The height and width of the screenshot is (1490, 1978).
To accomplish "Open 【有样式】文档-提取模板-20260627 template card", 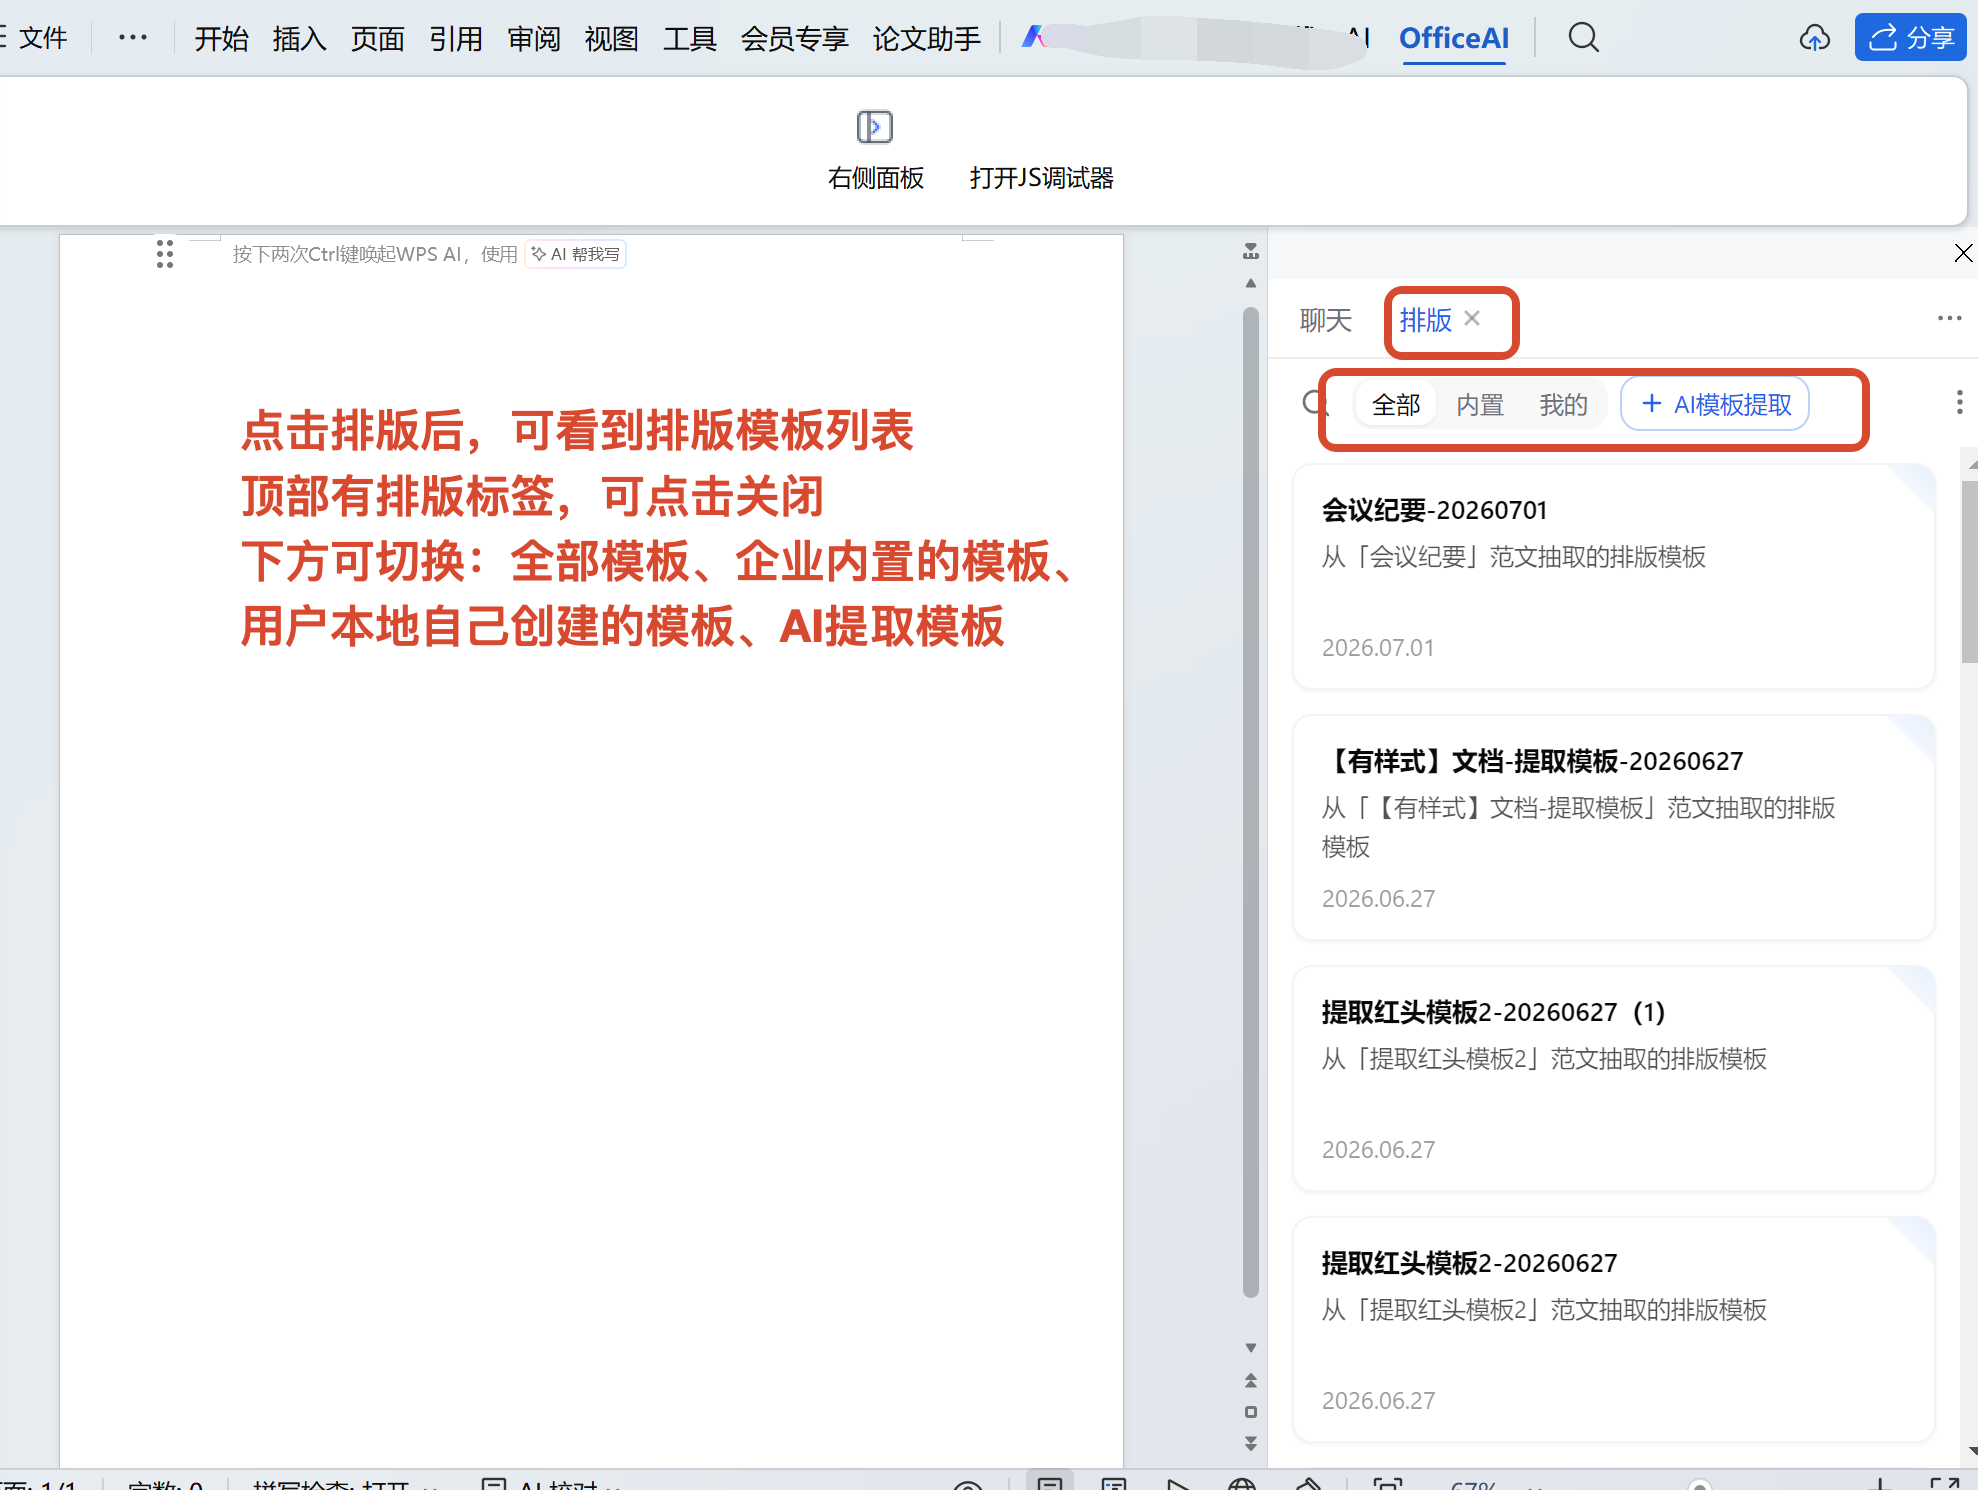I will pyautogui.click(x=1613, y=827).
